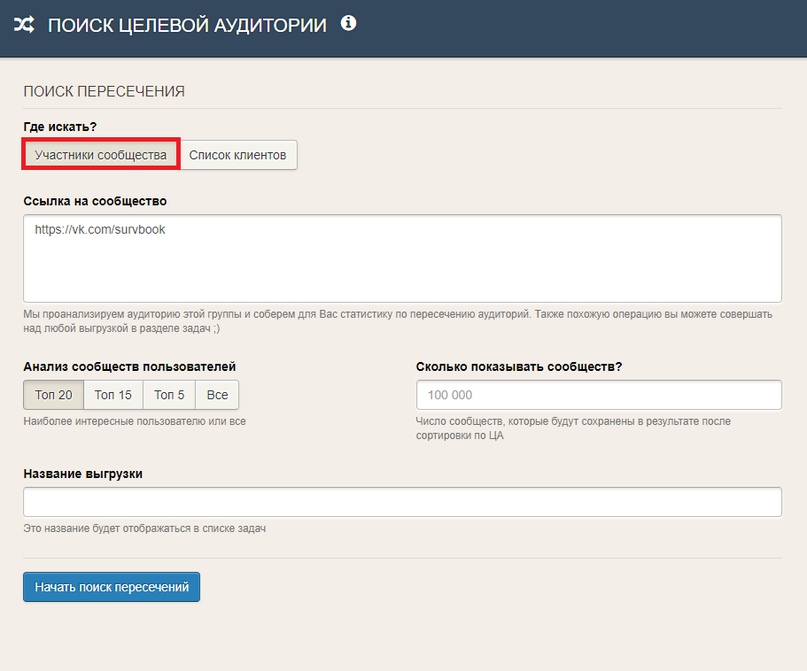Click the "Ссылка на сообщество" label
Screen dimensions: 807x671
[x=95, y=201]
